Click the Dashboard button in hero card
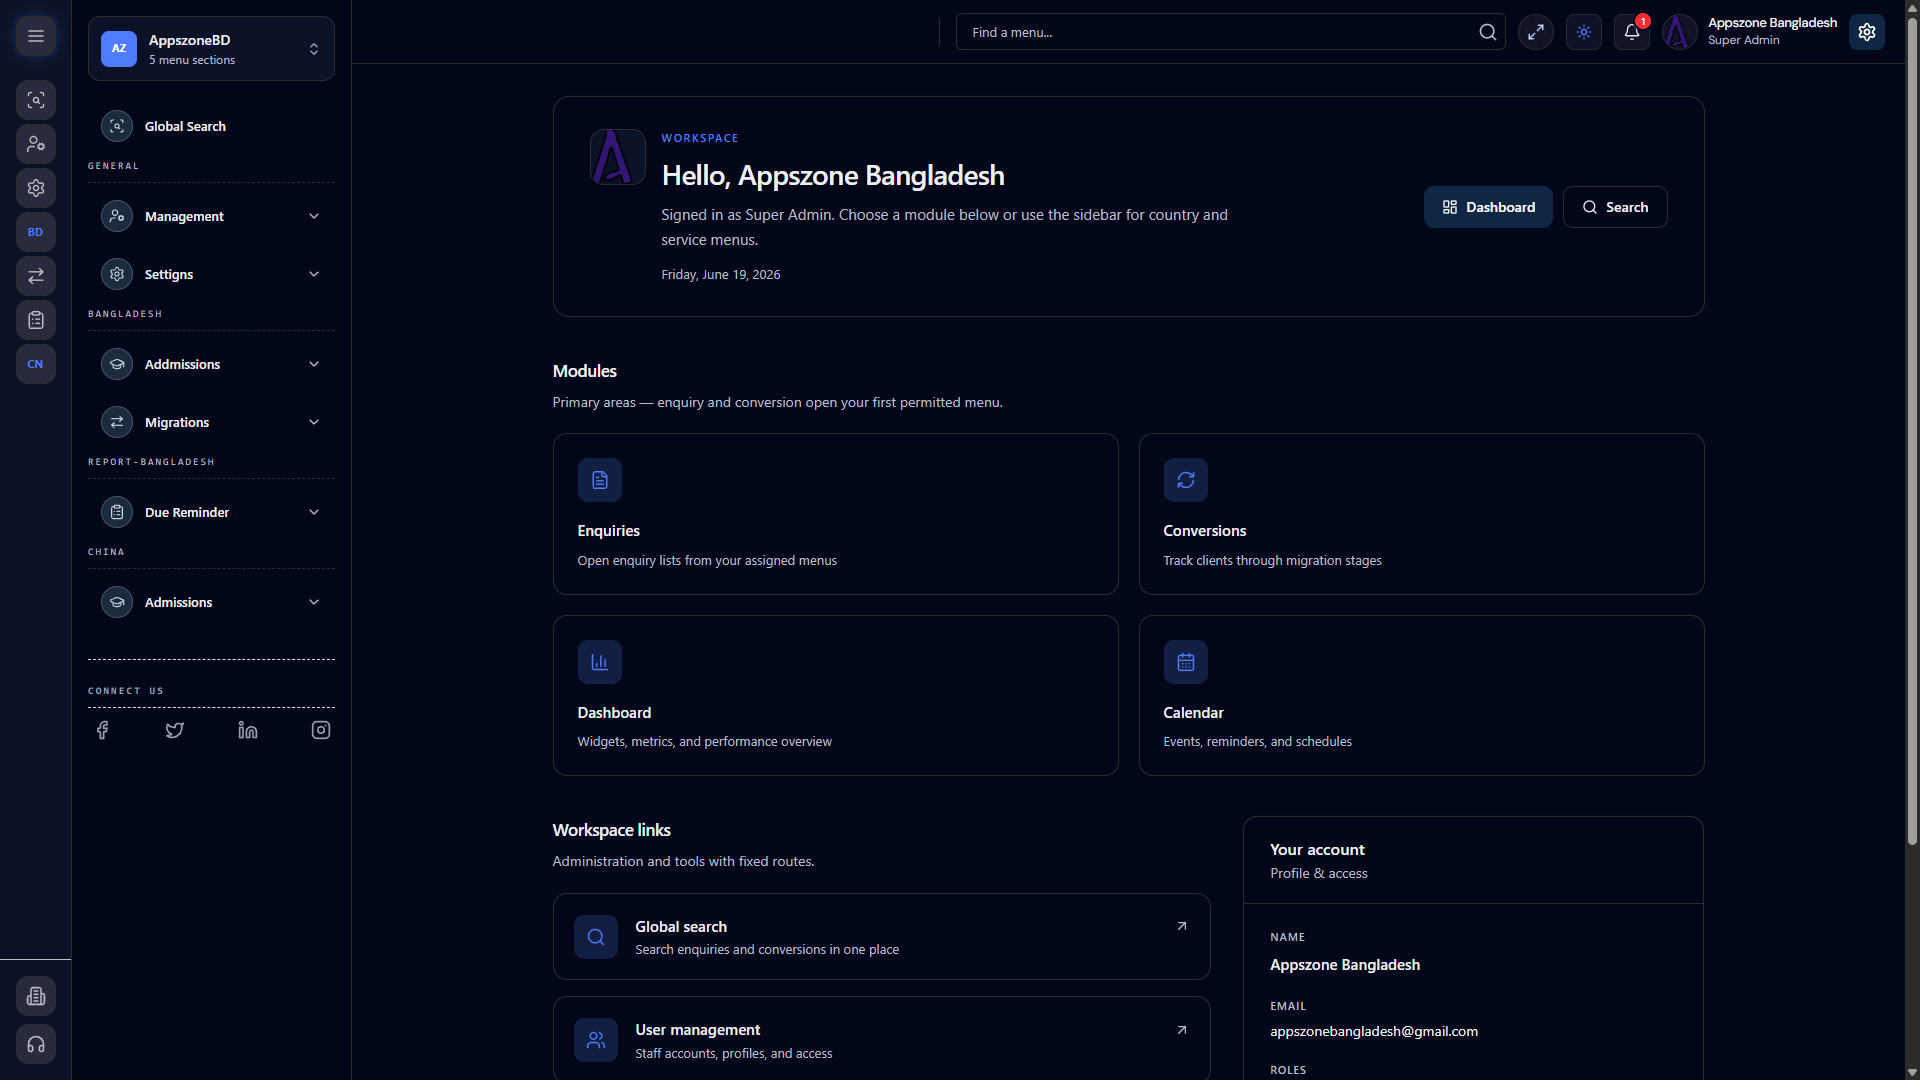This screenshot has height=1080, width=1920. point(1488,207)
